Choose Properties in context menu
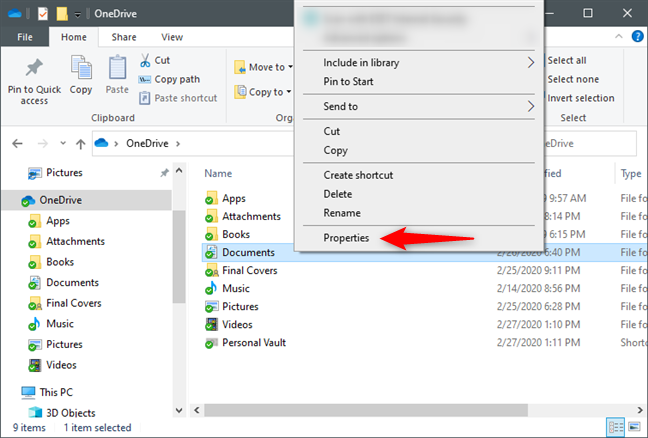The image size is (648, 438). (x=346, y=238)
